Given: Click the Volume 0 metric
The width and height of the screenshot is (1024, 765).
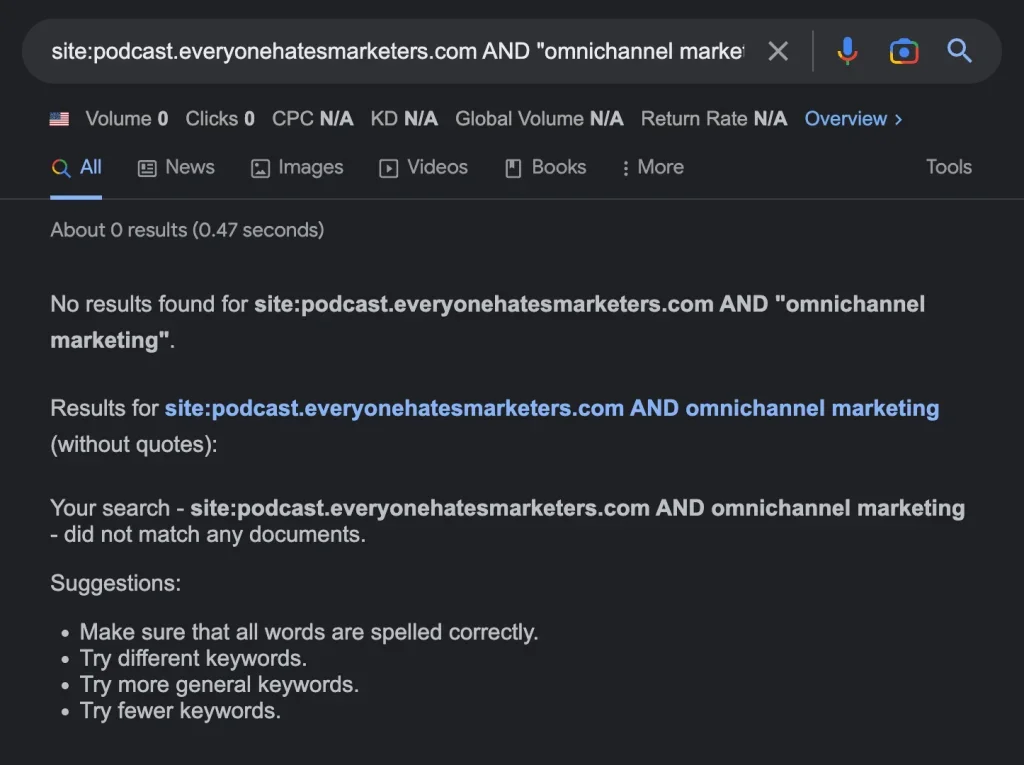Looking at the screenshot, I should [126, 118].
